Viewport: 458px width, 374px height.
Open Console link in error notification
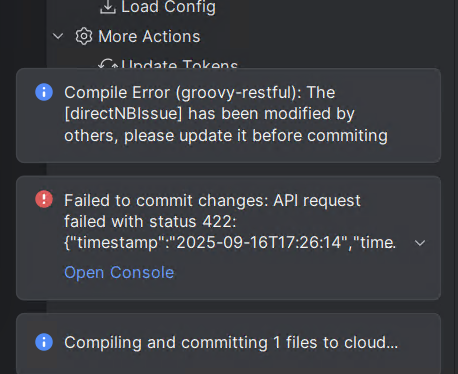tap(119, 272)
